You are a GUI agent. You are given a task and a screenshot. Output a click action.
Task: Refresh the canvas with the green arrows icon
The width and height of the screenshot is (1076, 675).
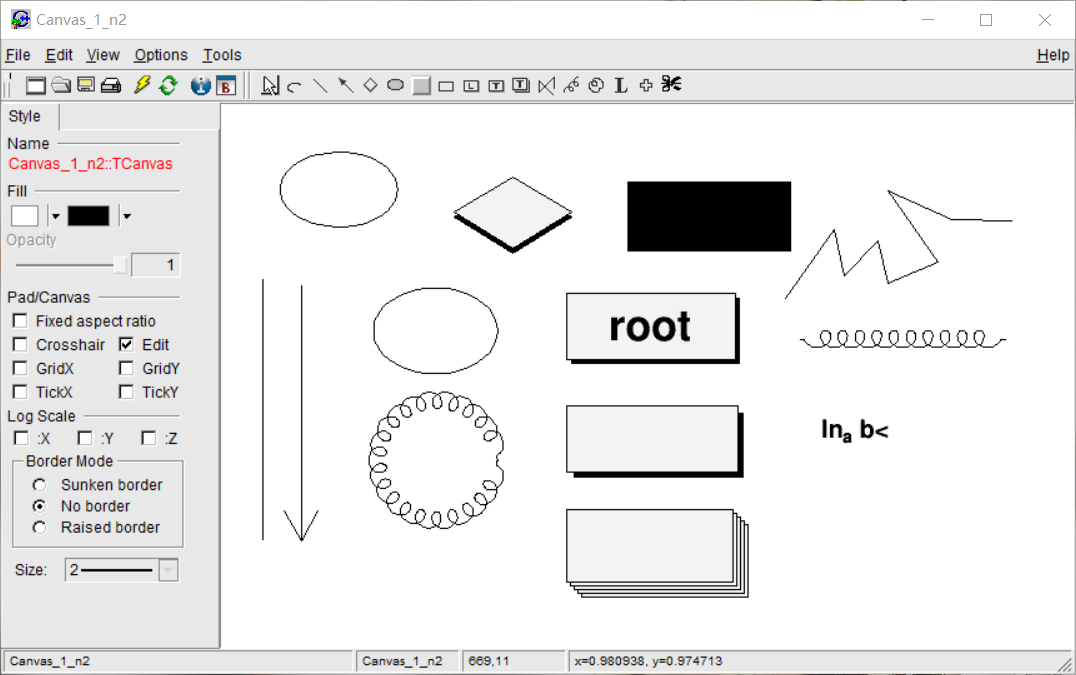(168, 85)
